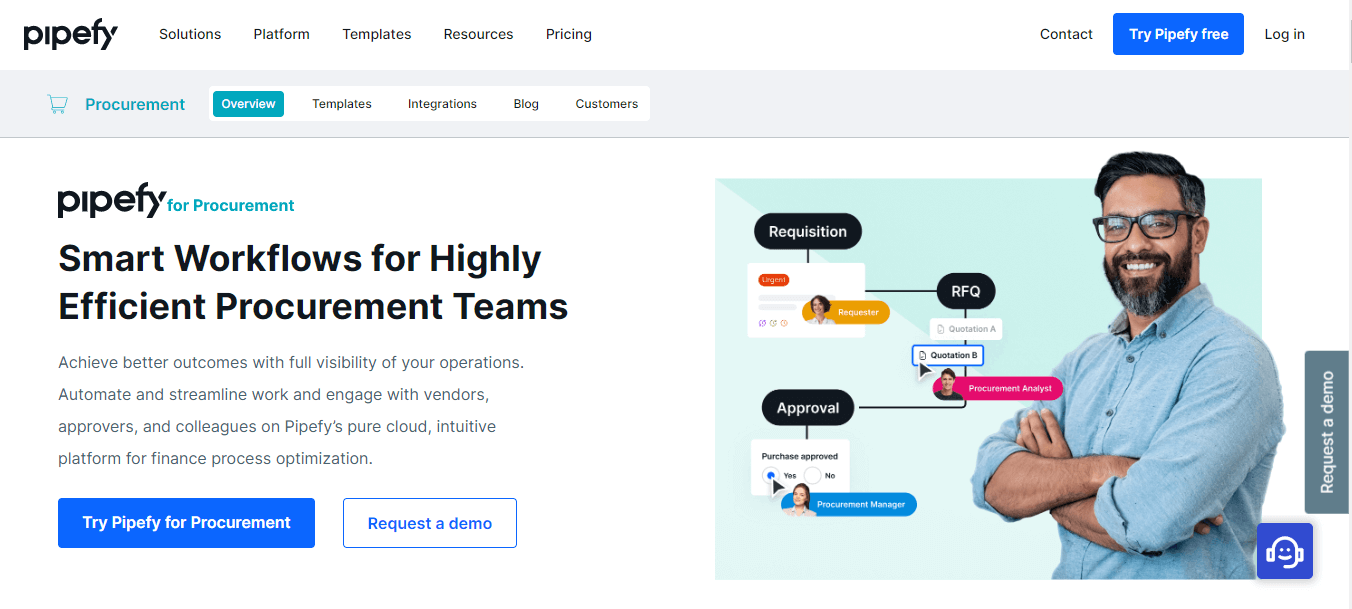
Task: Click the Quotation A document icon
Action: point(942,328)
